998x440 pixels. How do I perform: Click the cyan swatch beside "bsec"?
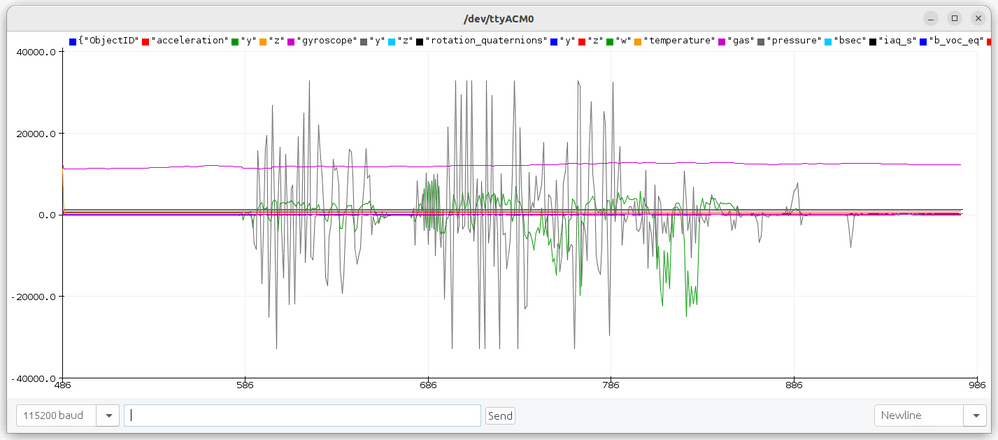point(828,41)
